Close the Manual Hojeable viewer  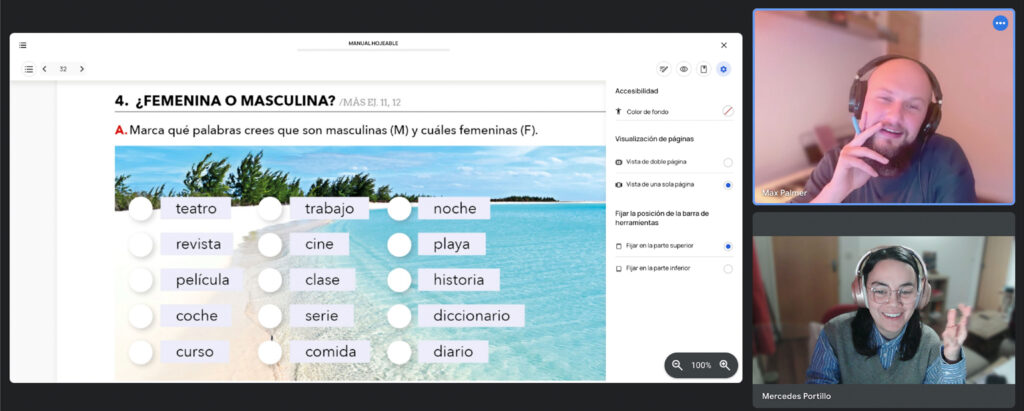pos(724,45)
